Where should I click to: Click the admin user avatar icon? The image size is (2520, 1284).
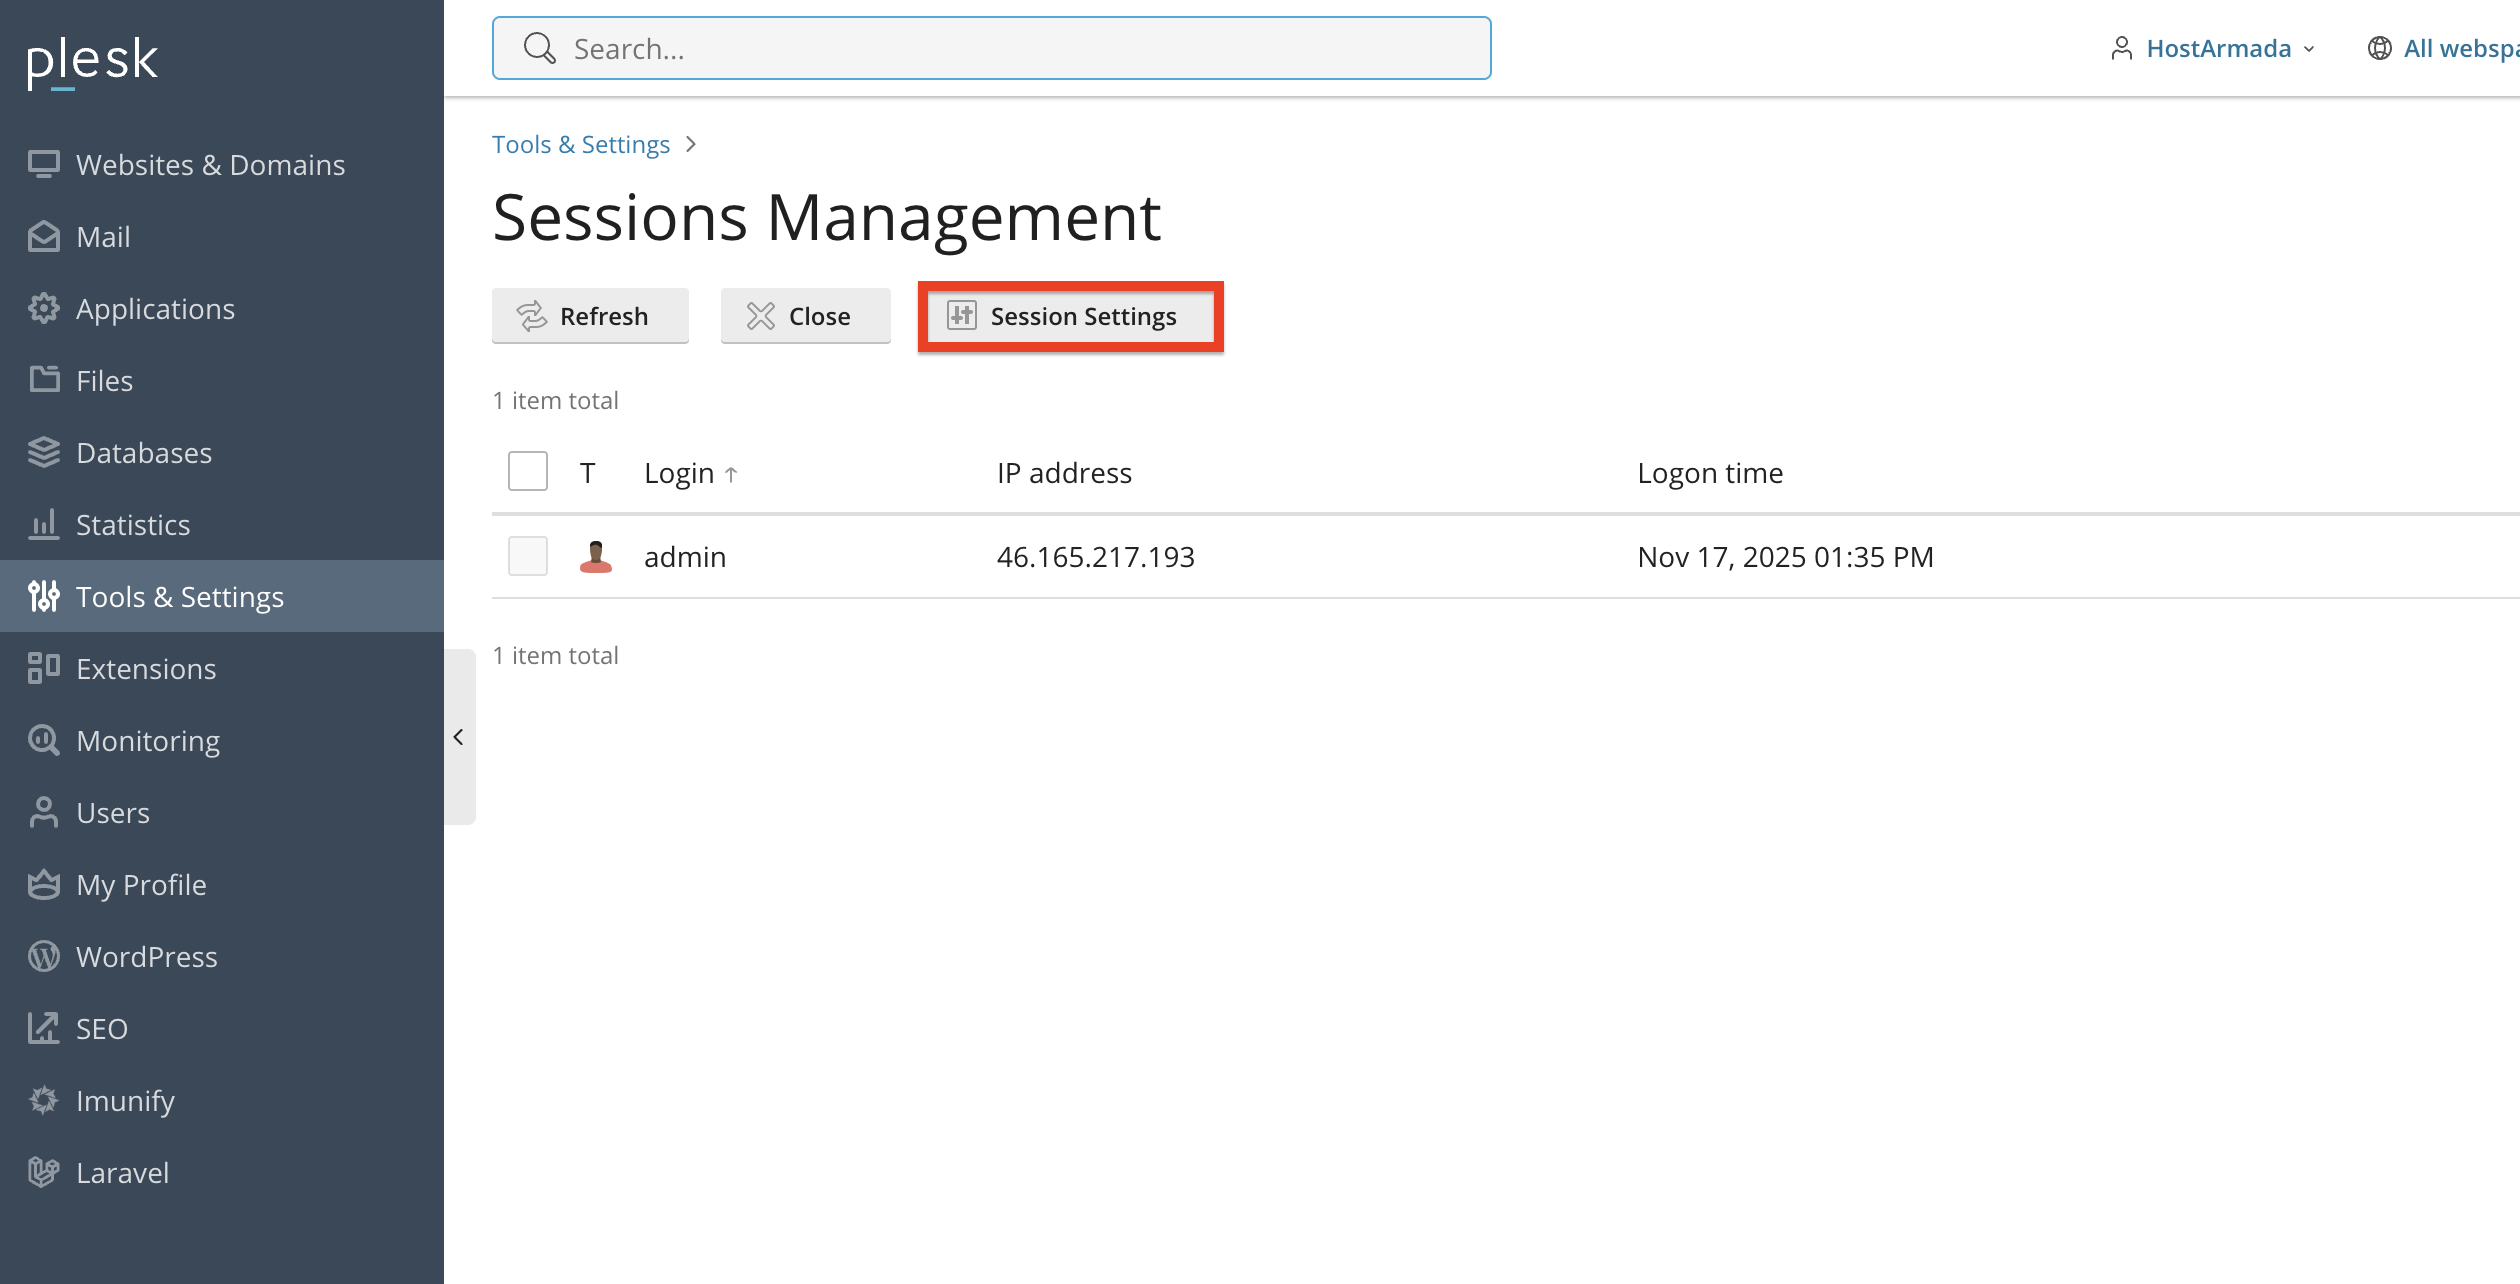pos(596,556)
